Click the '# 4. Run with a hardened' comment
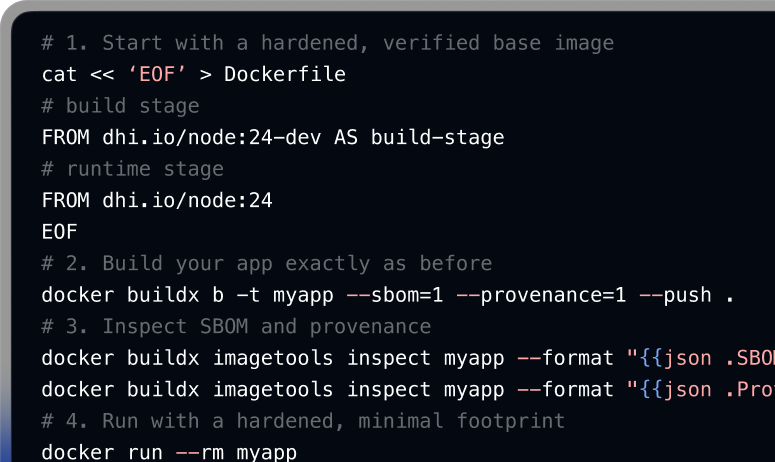Screen dimensions: 775x462 (x=303, y=421)
